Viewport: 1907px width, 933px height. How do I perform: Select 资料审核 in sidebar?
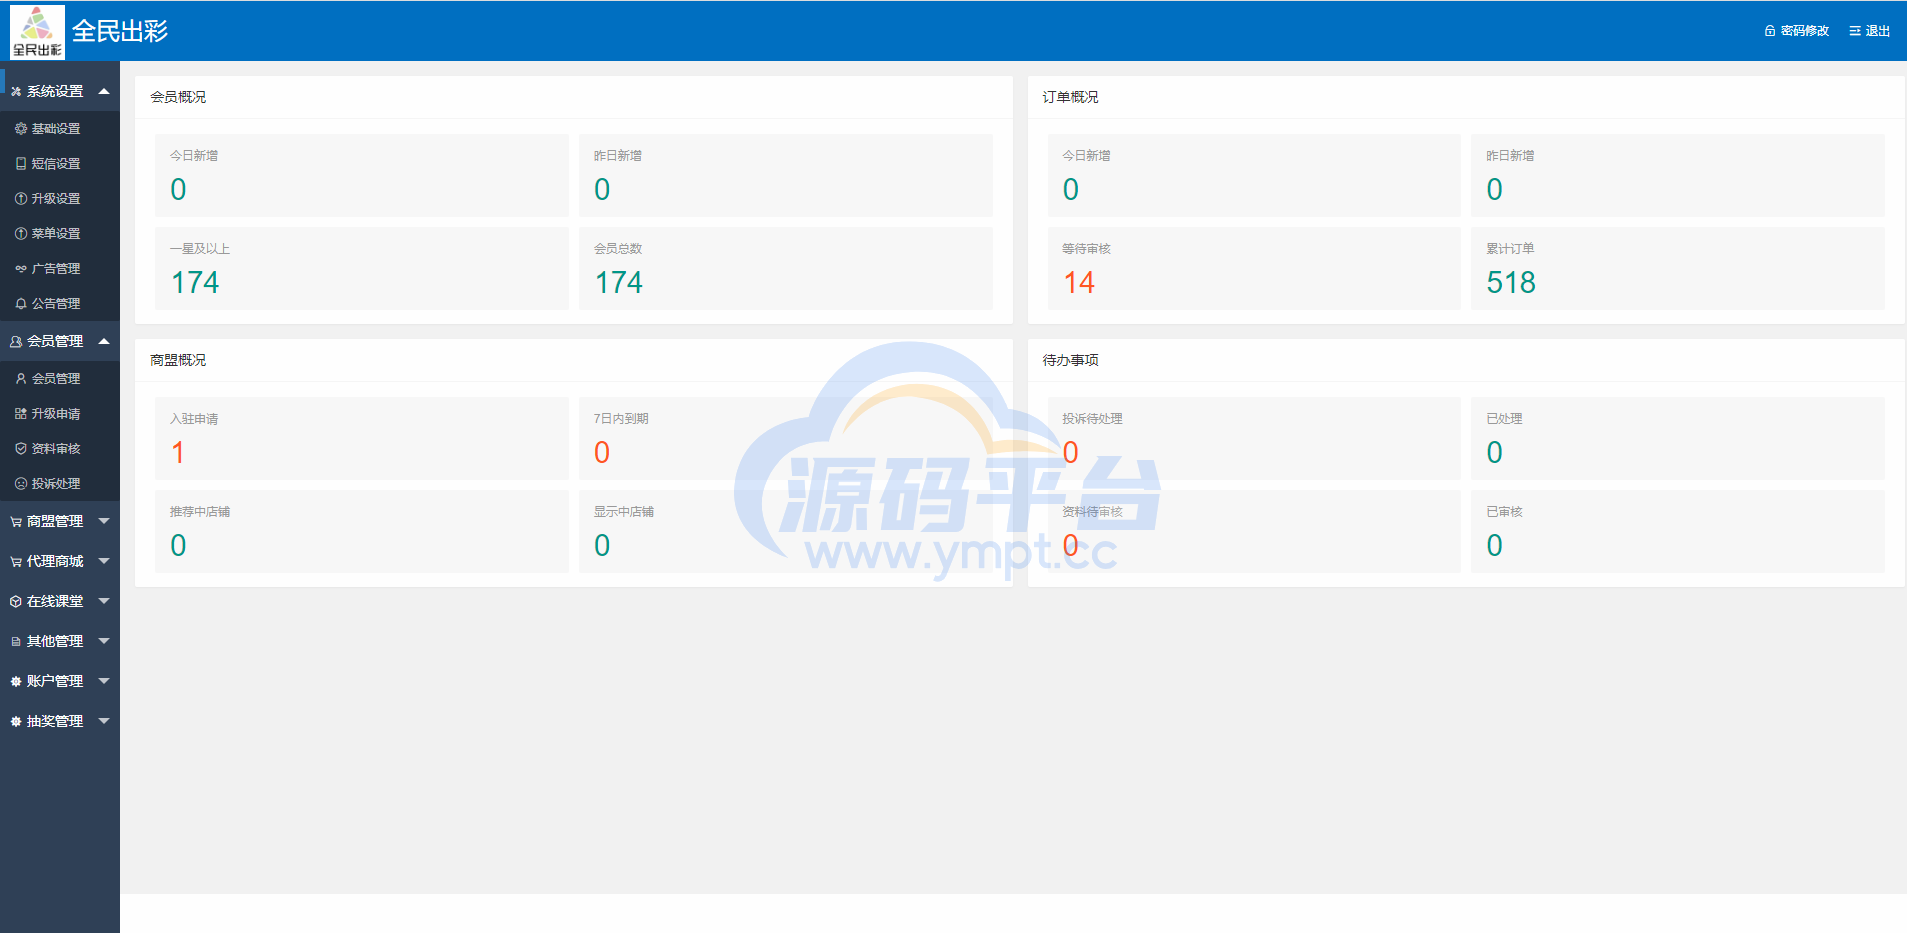(x=60, y=449)
